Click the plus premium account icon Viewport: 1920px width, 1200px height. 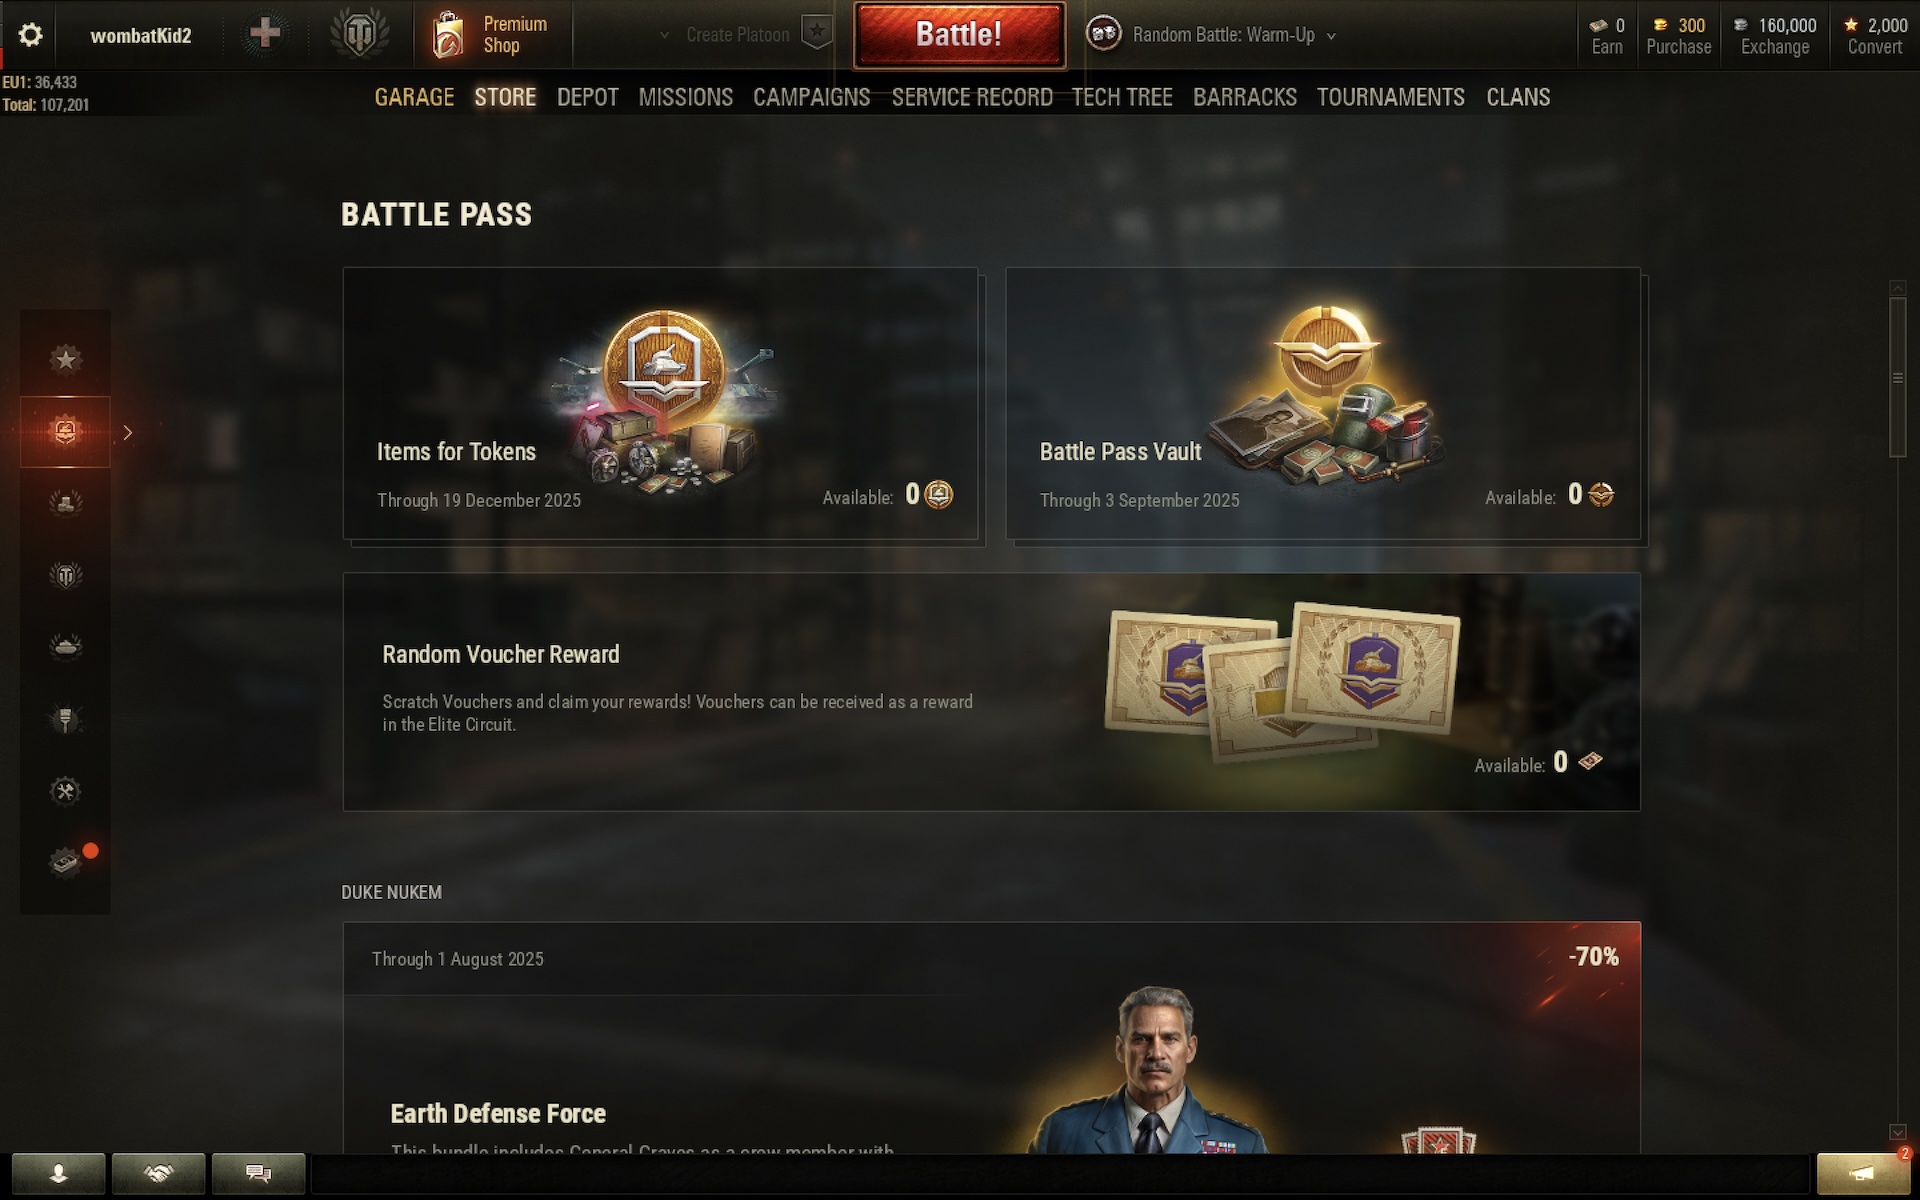coord(265,34)
